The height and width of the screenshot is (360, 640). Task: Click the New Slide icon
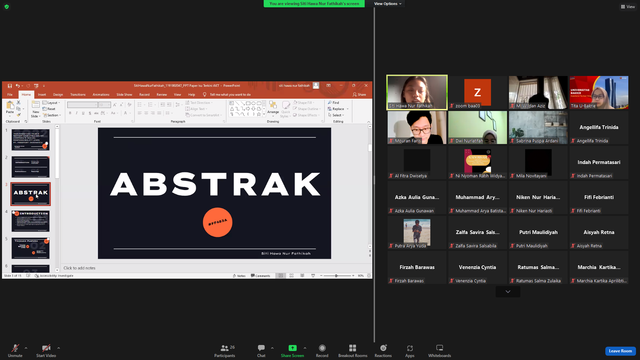coord(36,105)
